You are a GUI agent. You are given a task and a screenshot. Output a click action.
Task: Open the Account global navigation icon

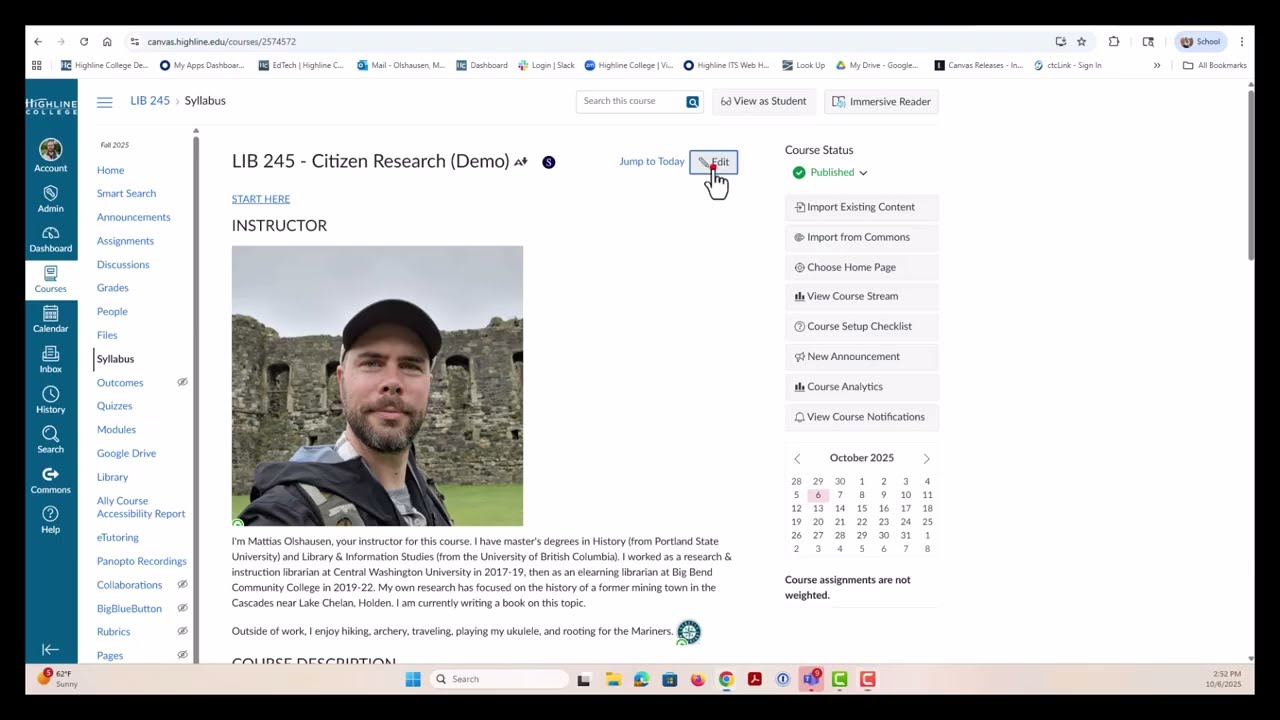point(51,155)
